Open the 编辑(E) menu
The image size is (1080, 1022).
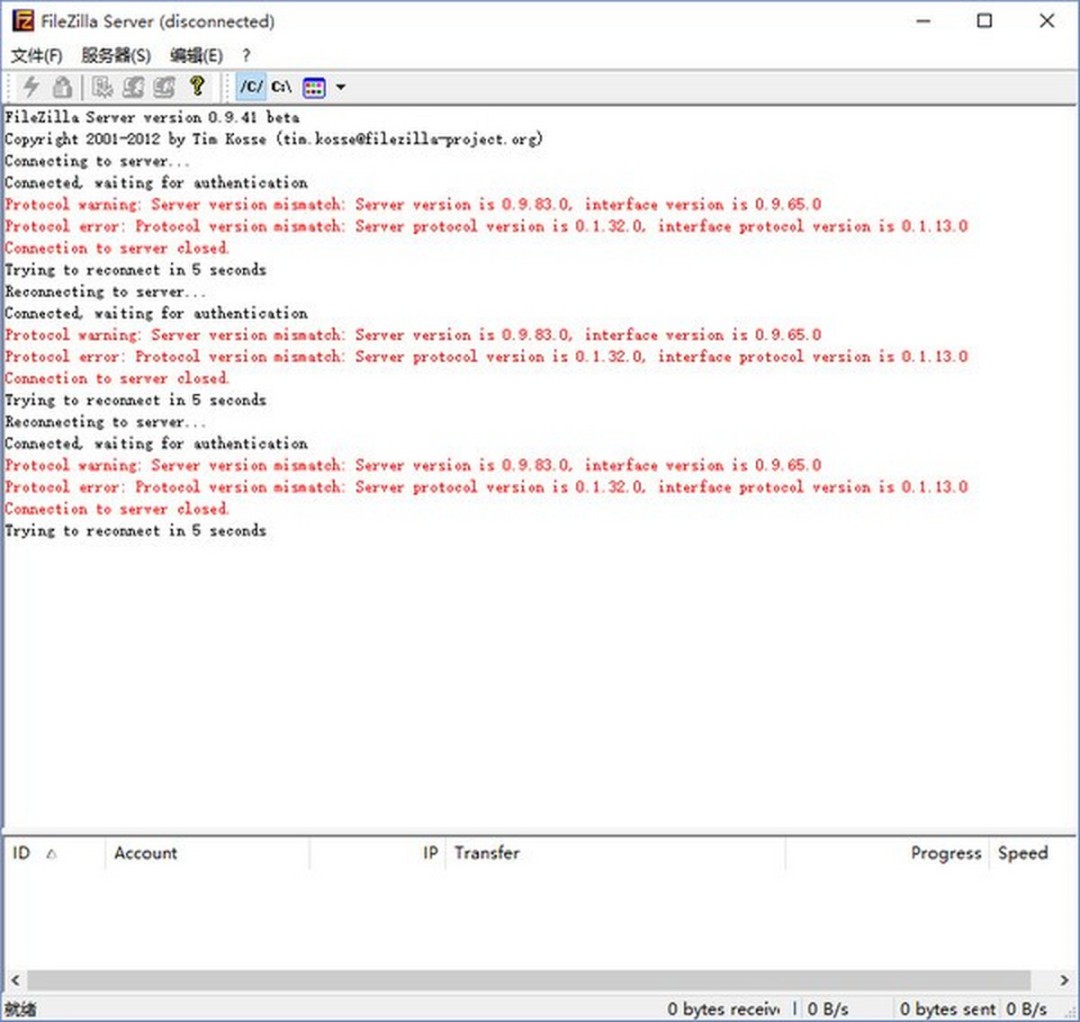[196, 56]
